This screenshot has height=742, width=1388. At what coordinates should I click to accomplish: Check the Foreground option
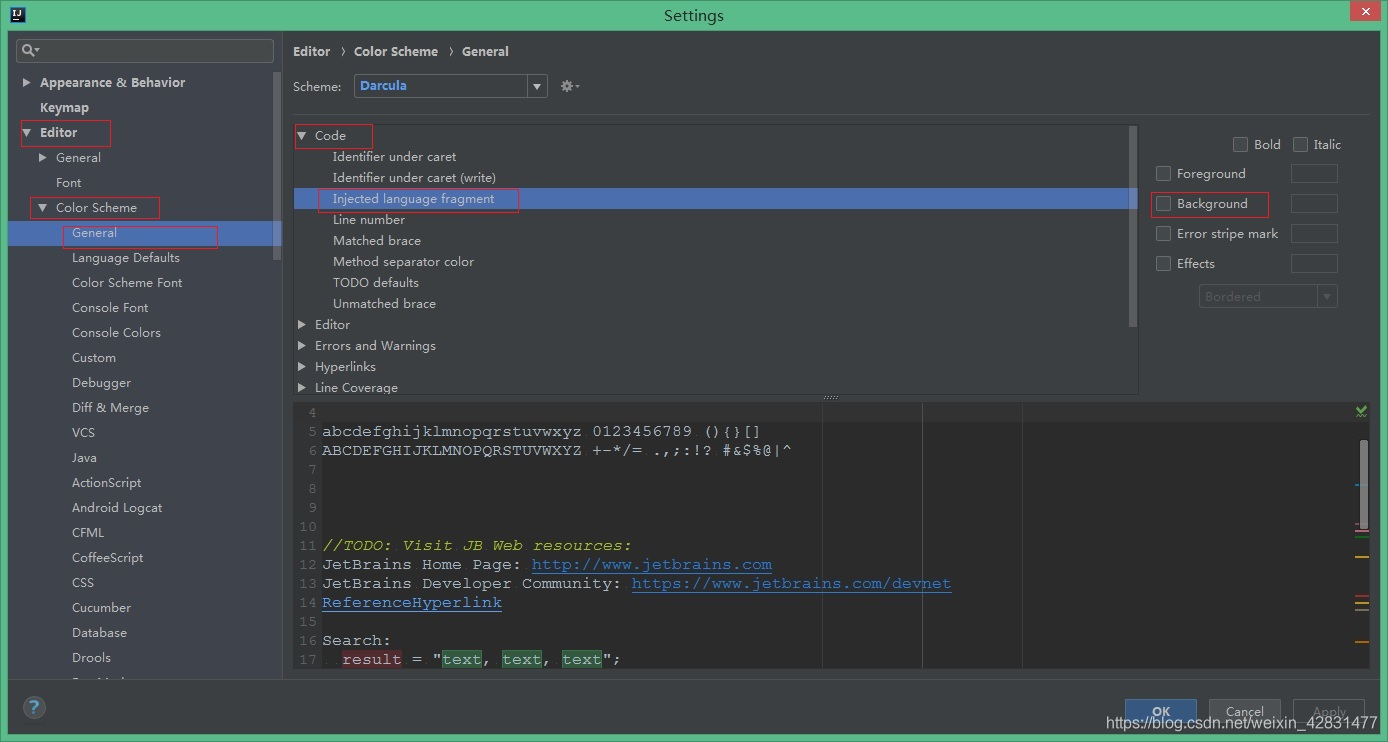[1163, 173]
